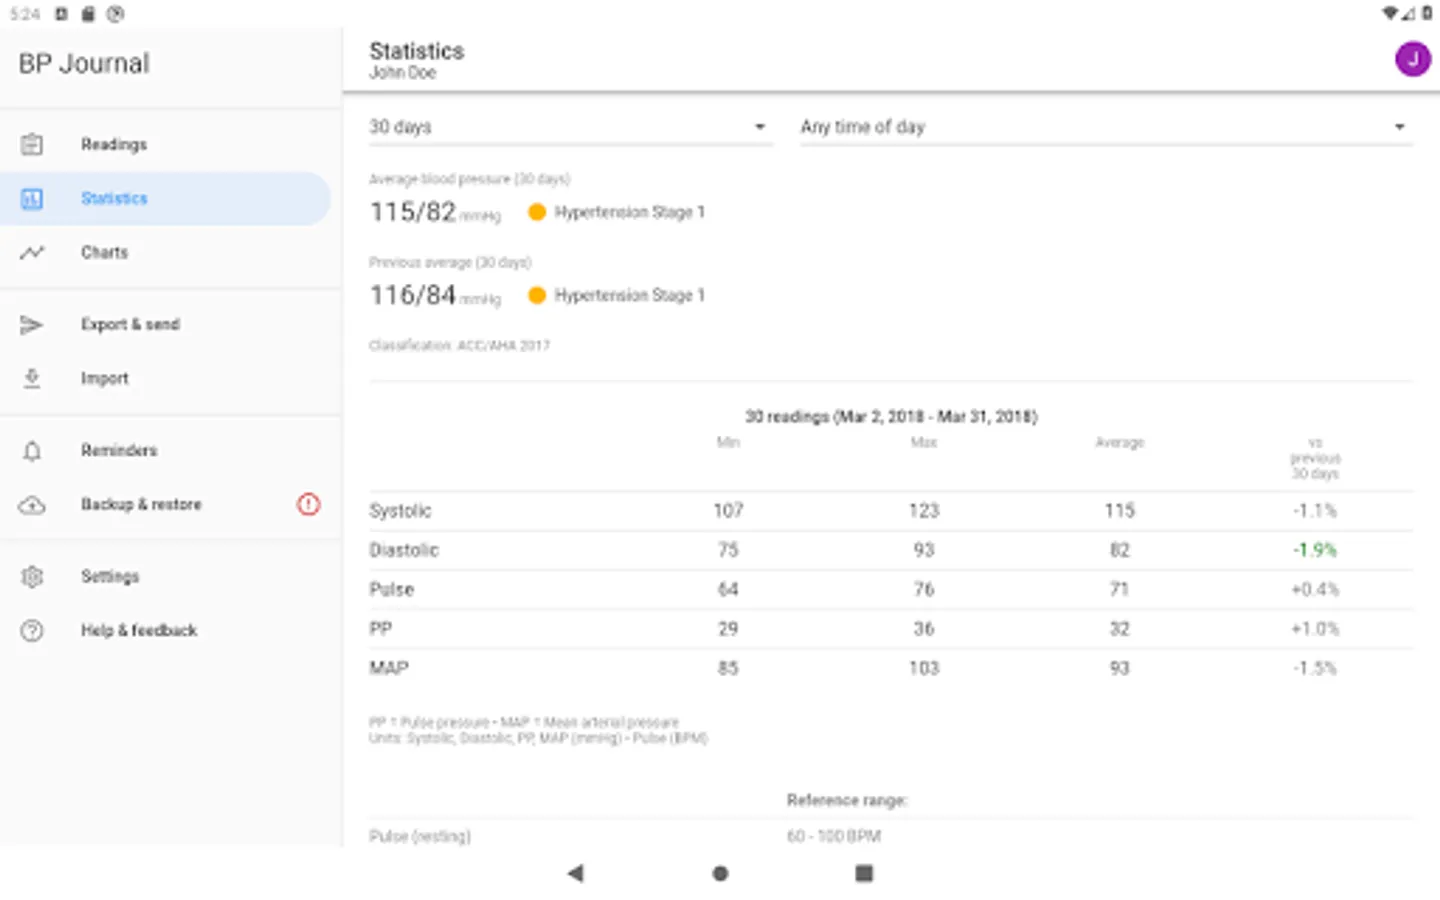The height and width of the screenshot is (900, 1440).
Task: Expand the 30 days period dropdown
Action: tap(570, 127)
